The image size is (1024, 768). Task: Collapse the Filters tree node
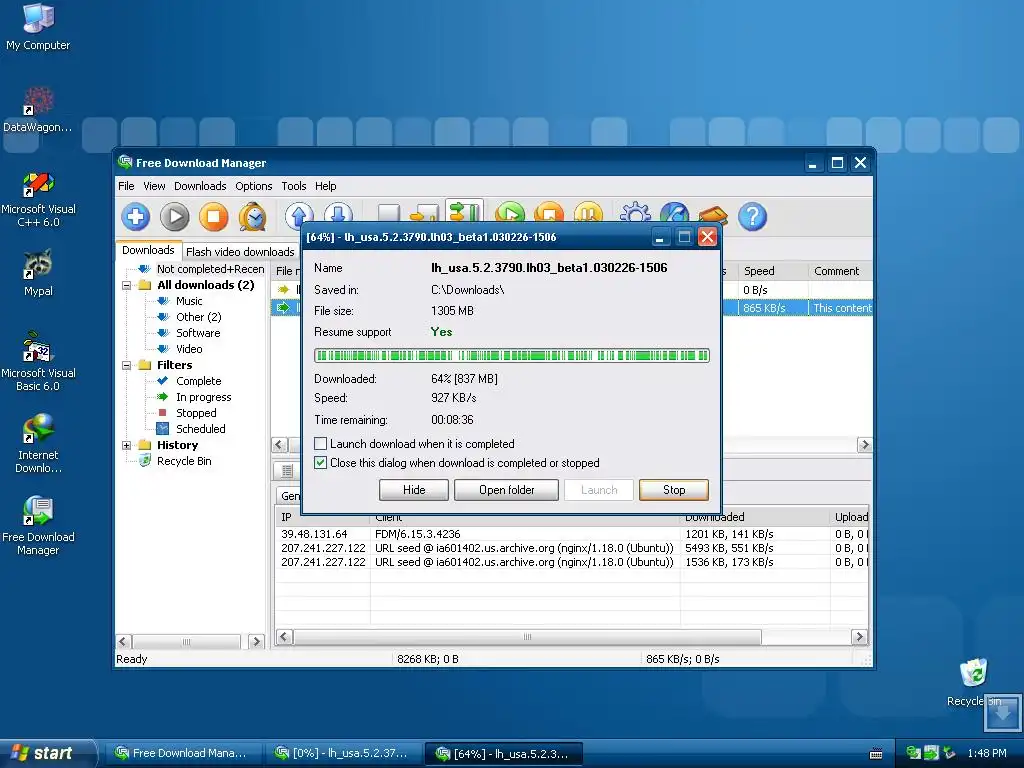click(127, 365)
